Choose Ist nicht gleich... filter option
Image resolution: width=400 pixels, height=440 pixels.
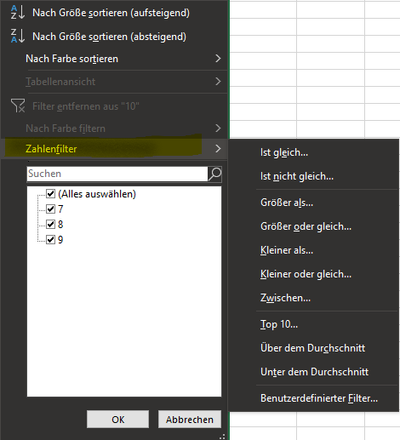pos(297,176)
